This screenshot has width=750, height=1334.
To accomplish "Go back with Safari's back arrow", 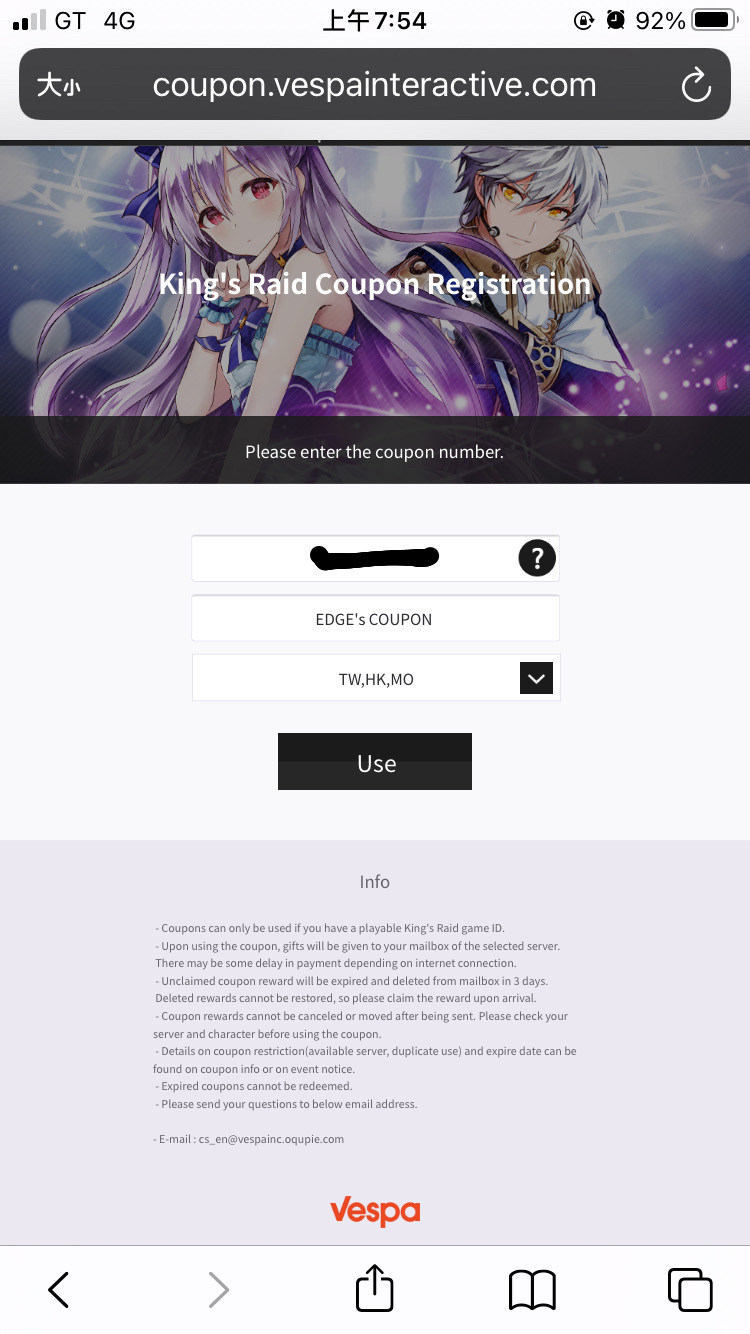I will point(59,1290).
